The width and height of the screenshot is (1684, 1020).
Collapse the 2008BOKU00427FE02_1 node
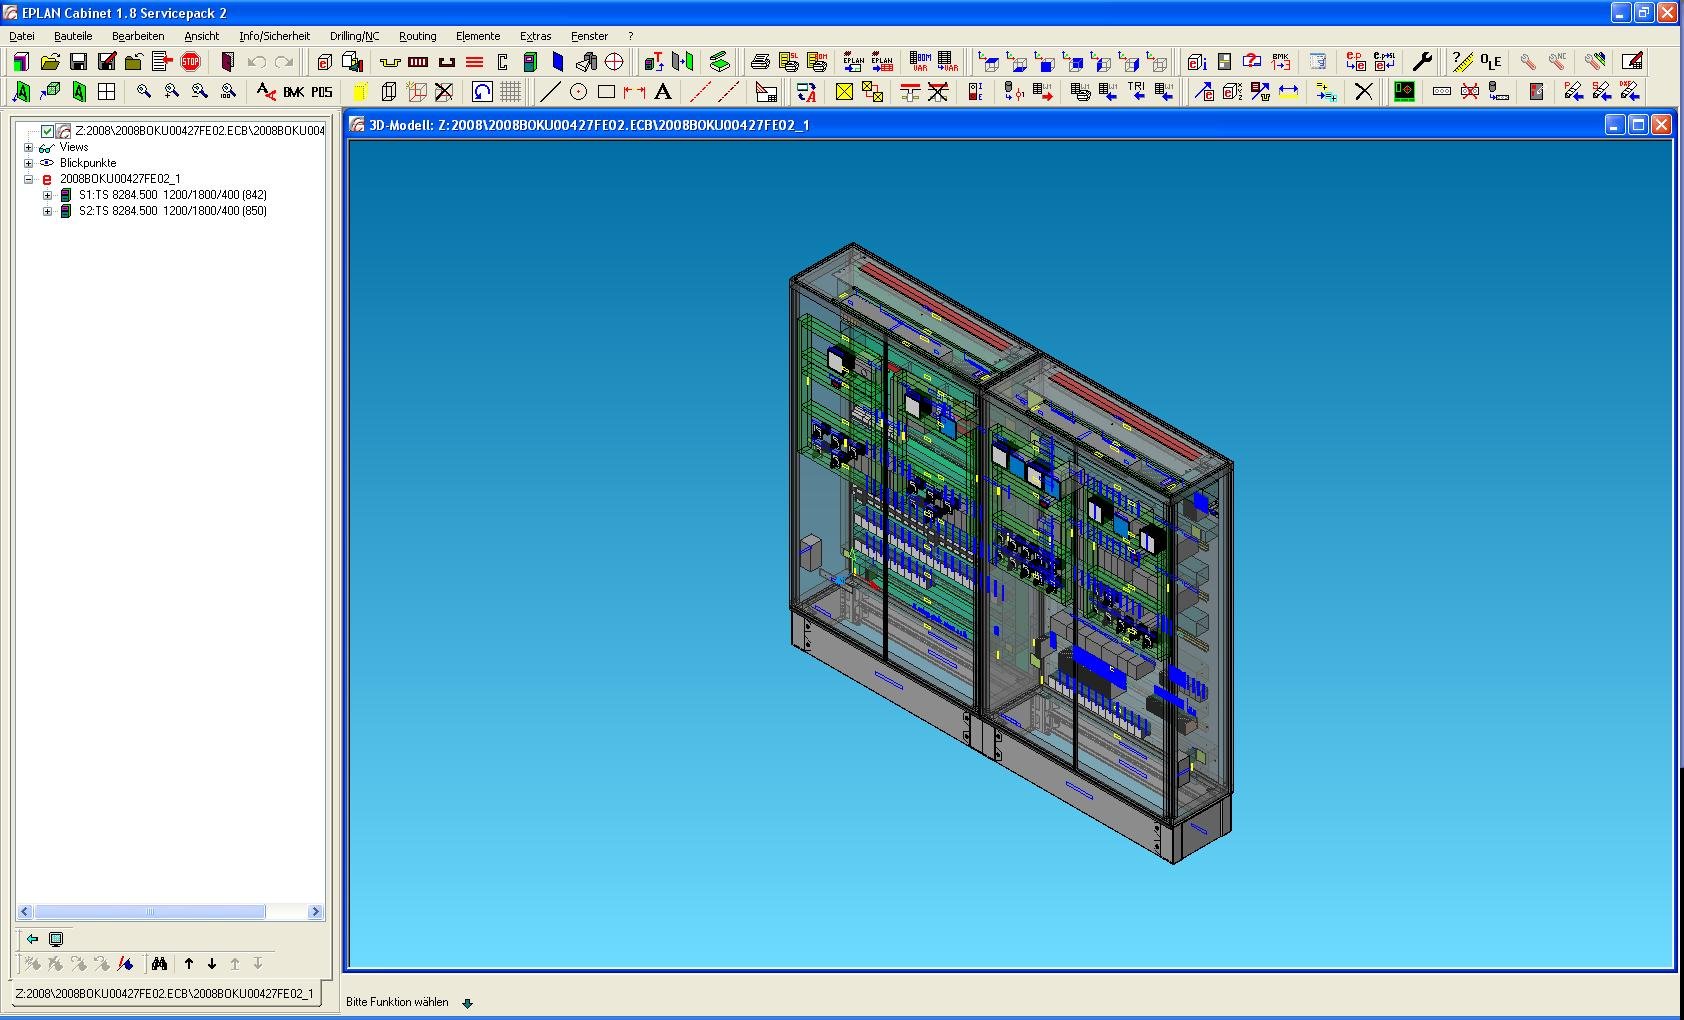29,179
